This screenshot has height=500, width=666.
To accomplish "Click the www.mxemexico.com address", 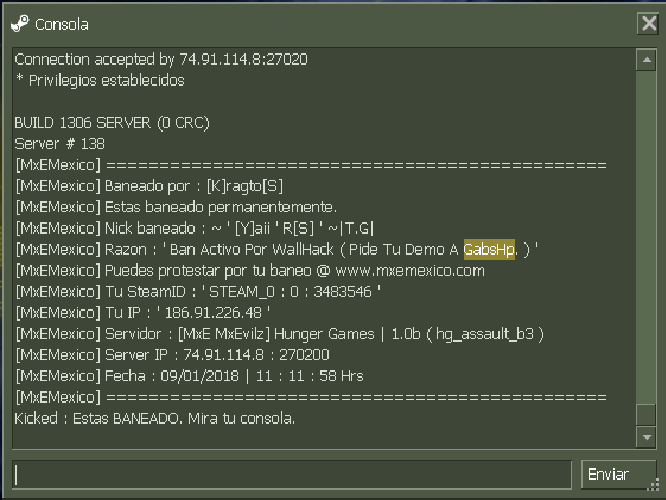I will 410,271.
